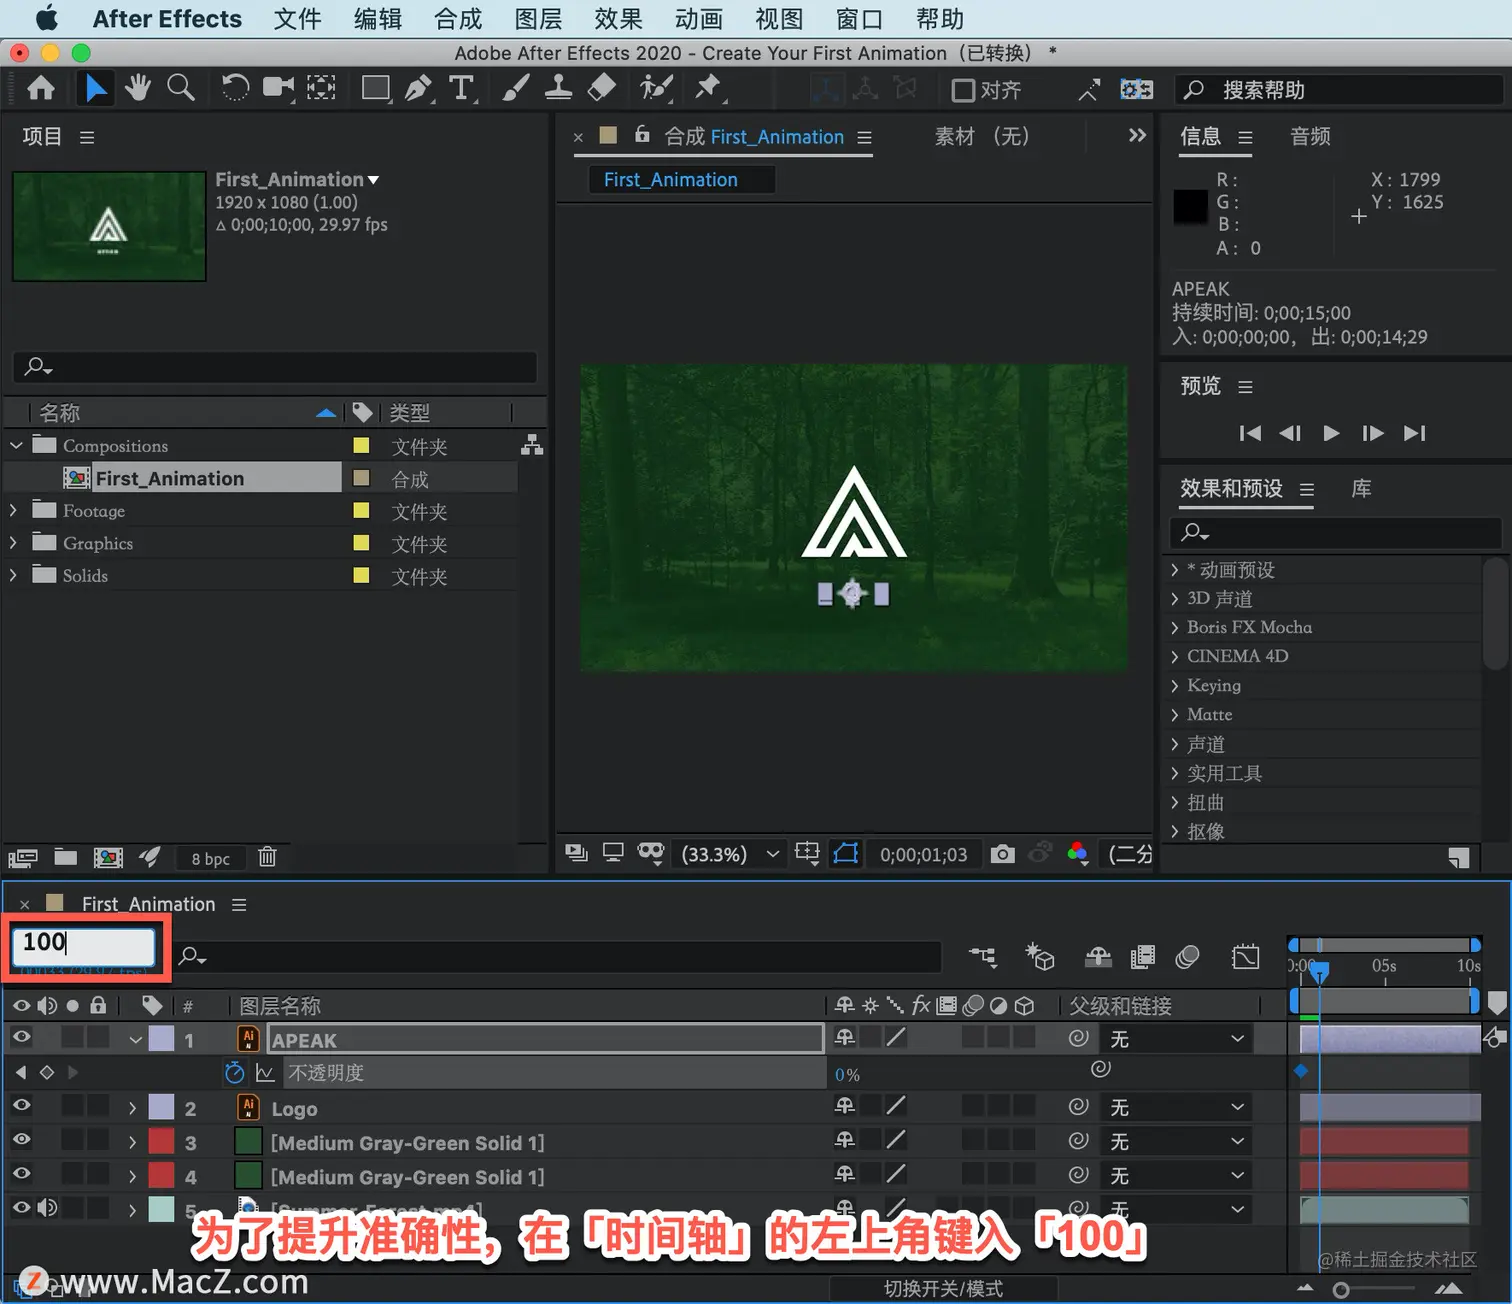1512x1304 pixels.
Task: Expand the Graphics folder
Action: 13,543
